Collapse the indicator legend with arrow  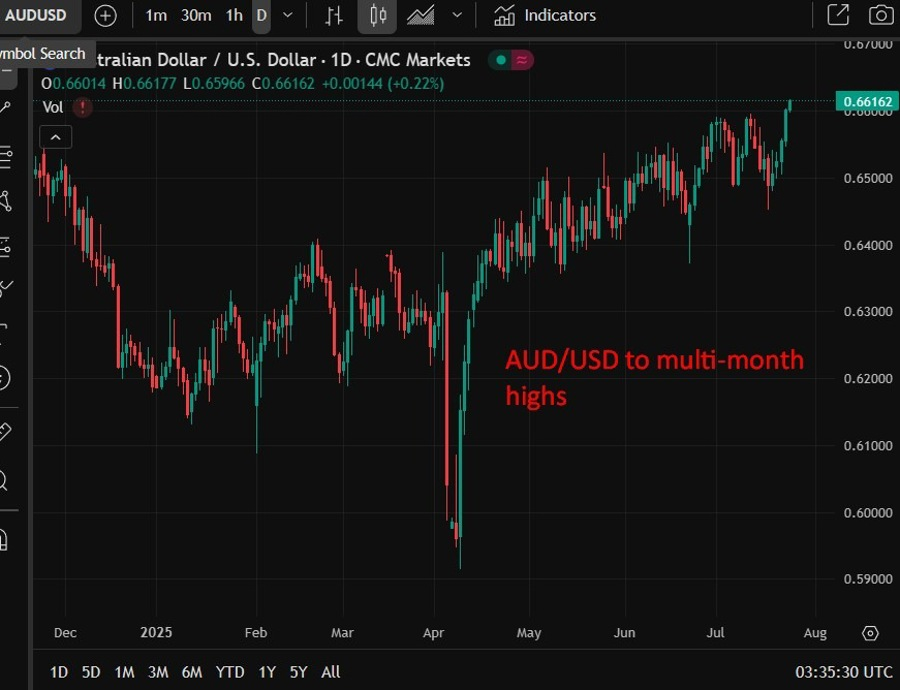pyautogui.click(x=56, y=137)
